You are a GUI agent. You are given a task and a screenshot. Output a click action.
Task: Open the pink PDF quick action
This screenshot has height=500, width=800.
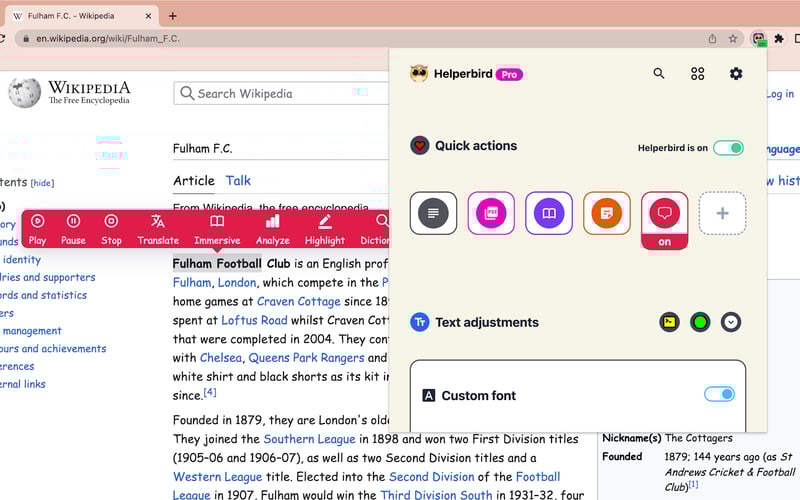(491, 213)
